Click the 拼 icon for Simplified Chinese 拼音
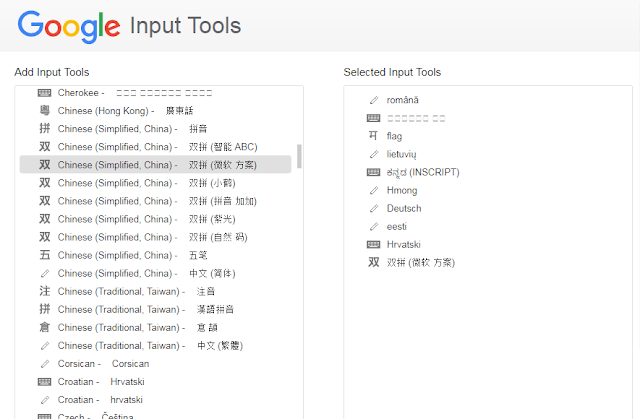640x419 pixels. [x=44, y=129]
